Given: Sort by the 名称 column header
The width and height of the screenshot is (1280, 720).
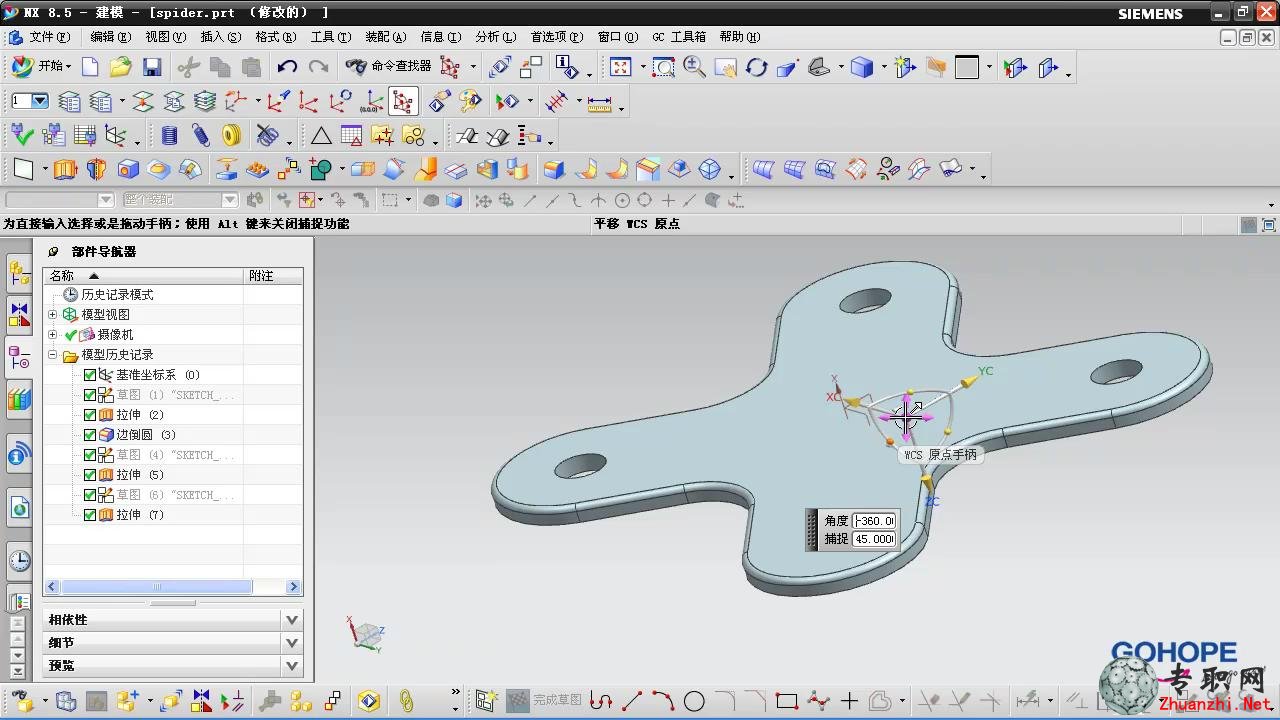Looking at the screenshot, I should pos(143,276).
